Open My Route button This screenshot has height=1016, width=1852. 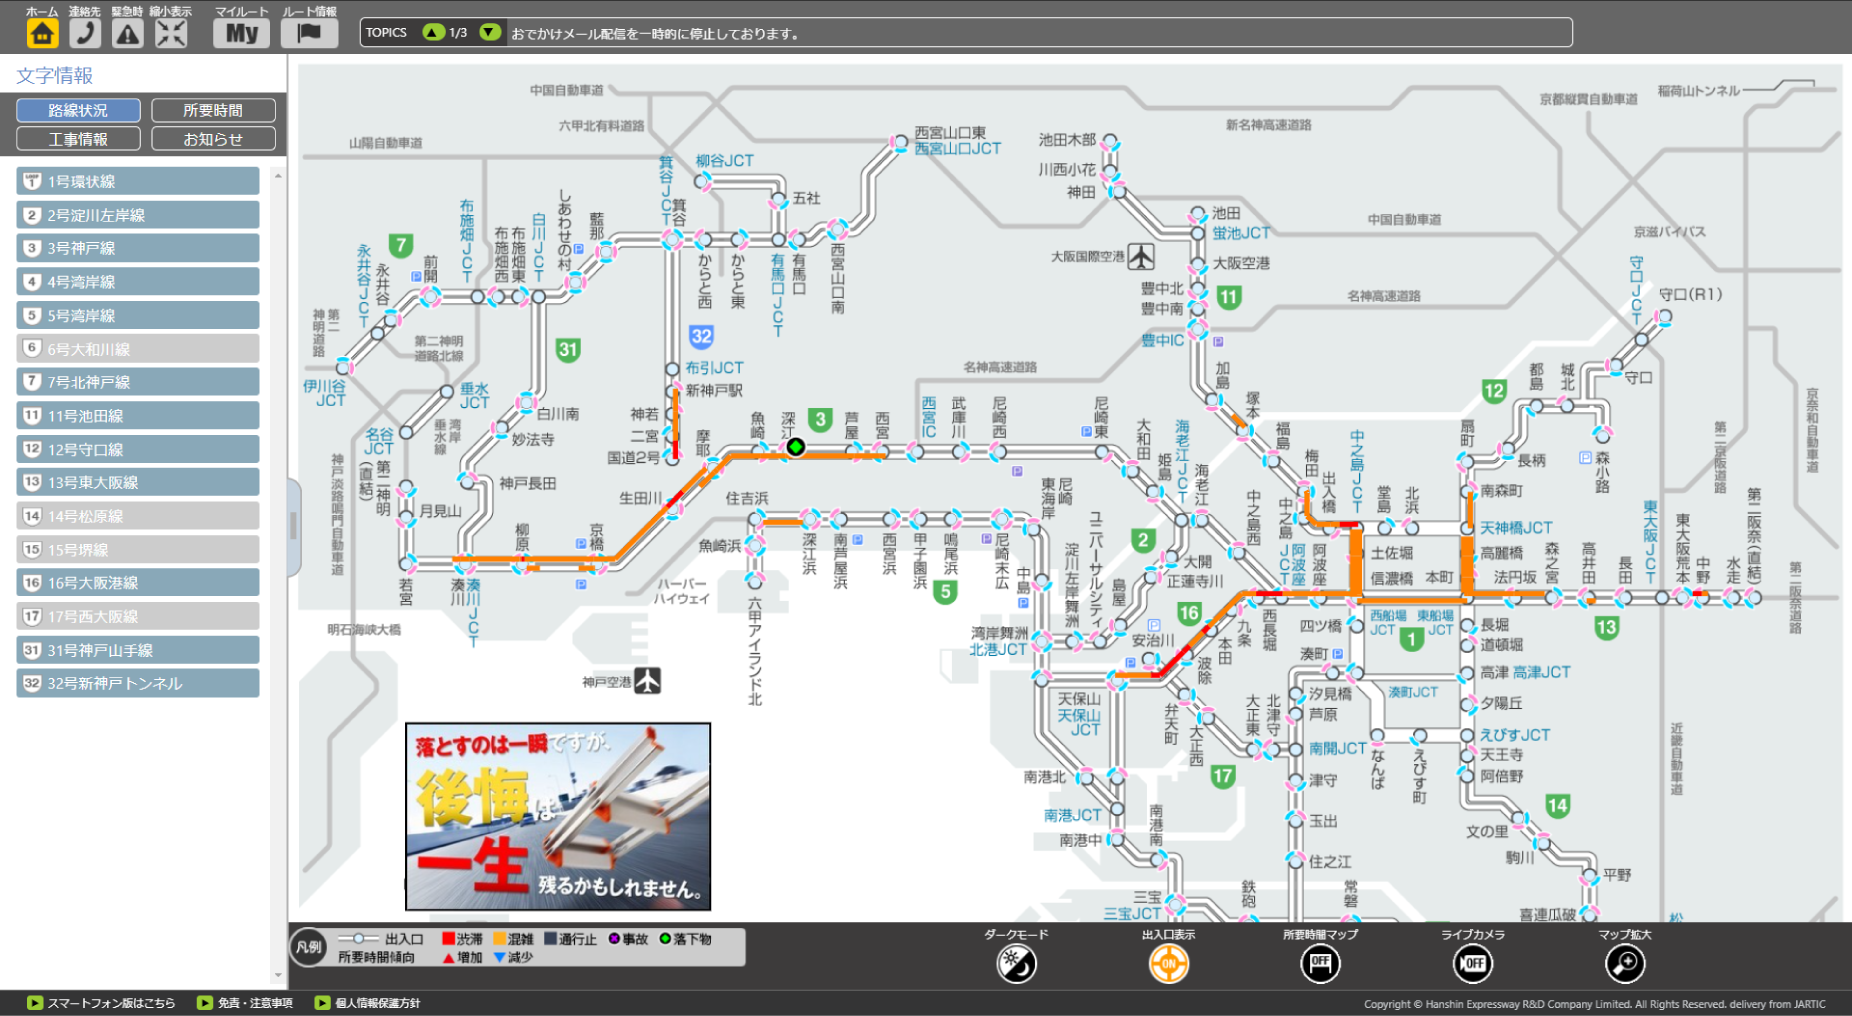(x=242, y=33)
